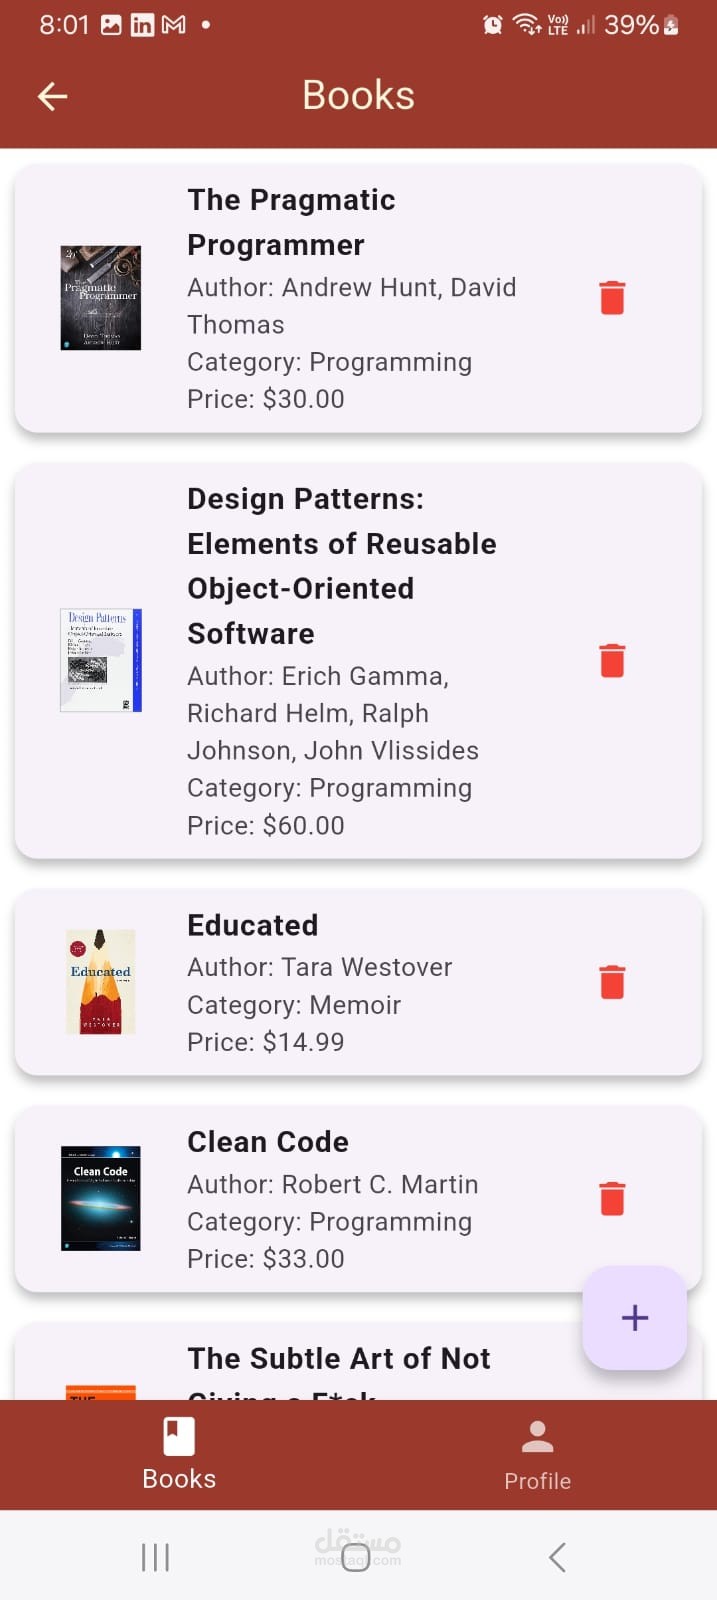This screenshot has height=1600, width=717.
Task: Open the Books tab icon in bottom navigation
Action: 178,1434
